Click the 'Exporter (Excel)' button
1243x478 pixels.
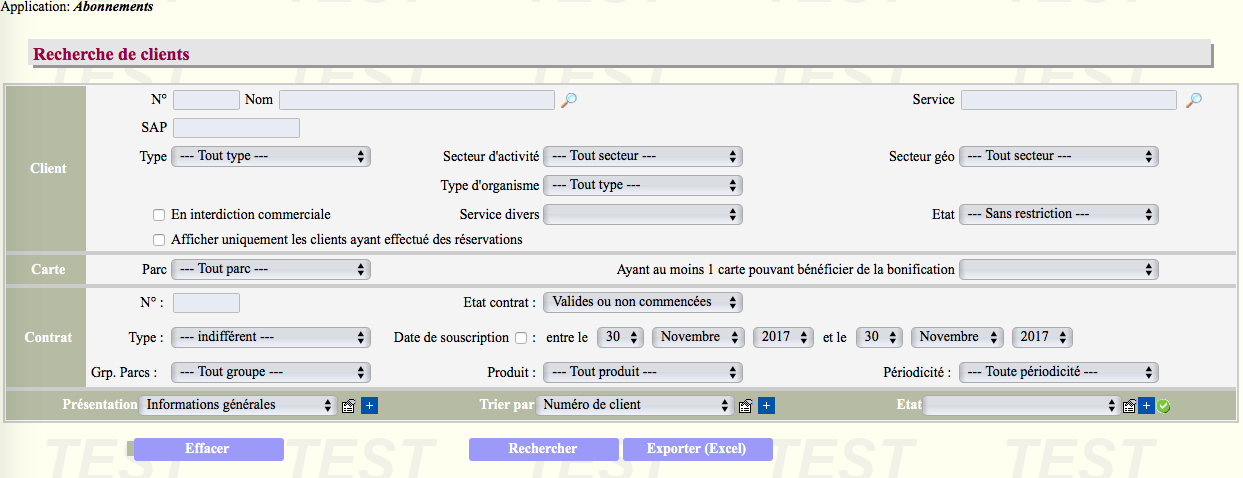(x=697, y=449)
